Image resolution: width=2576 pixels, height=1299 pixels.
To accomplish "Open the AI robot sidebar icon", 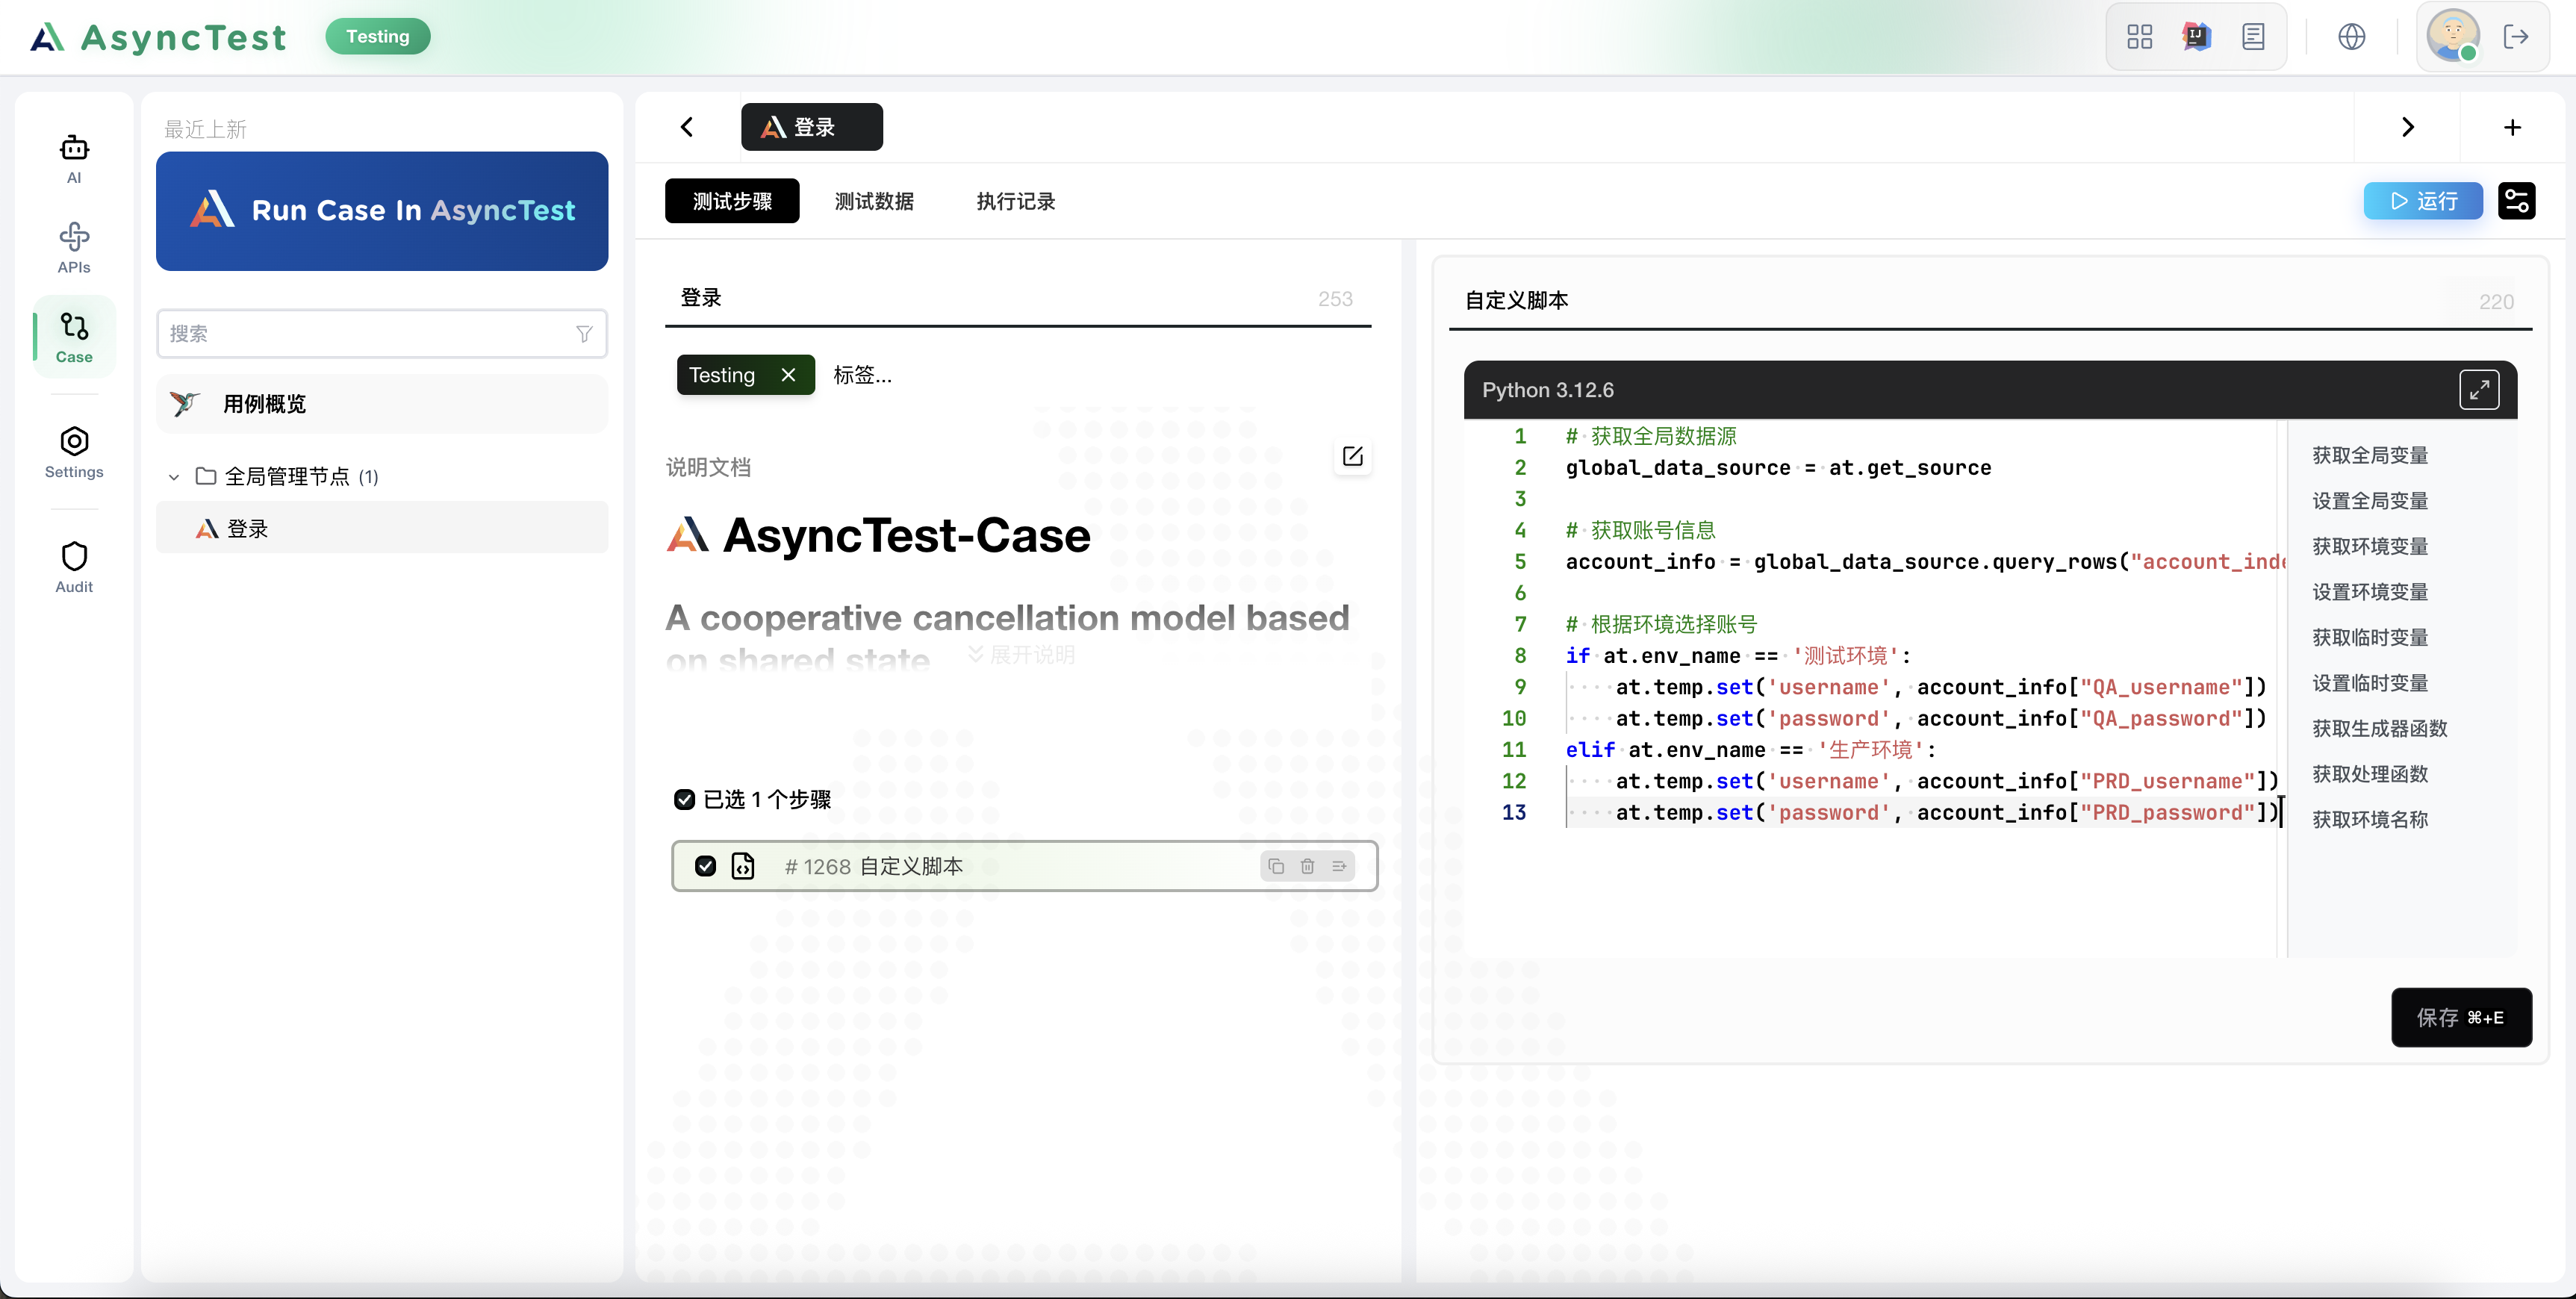I will 74,158.
